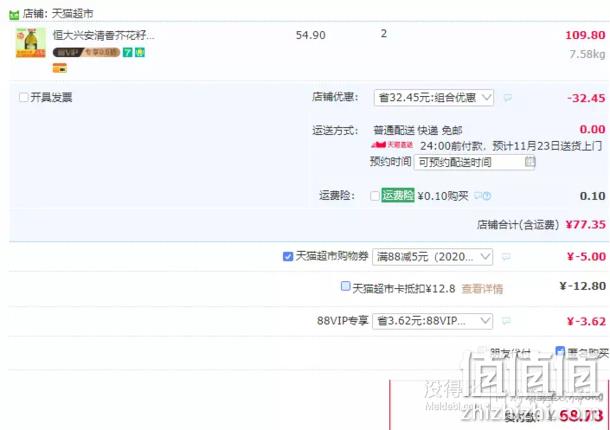The height and width of the screenshot is (430, 610).
Task: Click the green 7-day return icon
Action: [x=128, y=52]
